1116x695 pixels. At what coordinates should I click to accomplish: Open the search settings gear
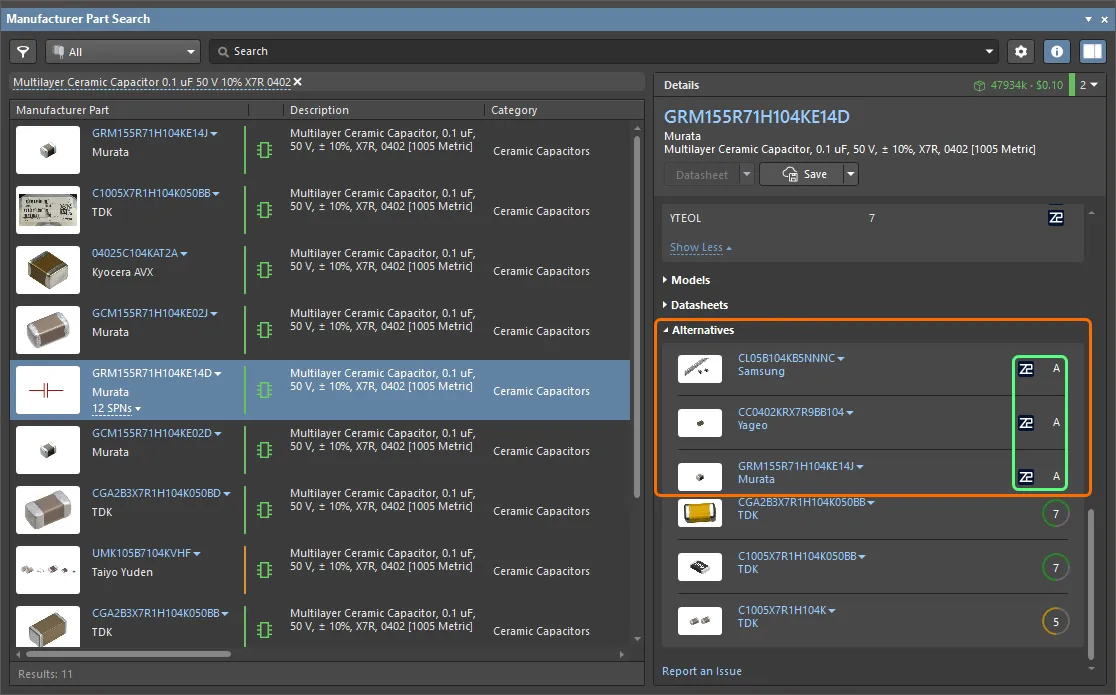(x=1020, y=51)
